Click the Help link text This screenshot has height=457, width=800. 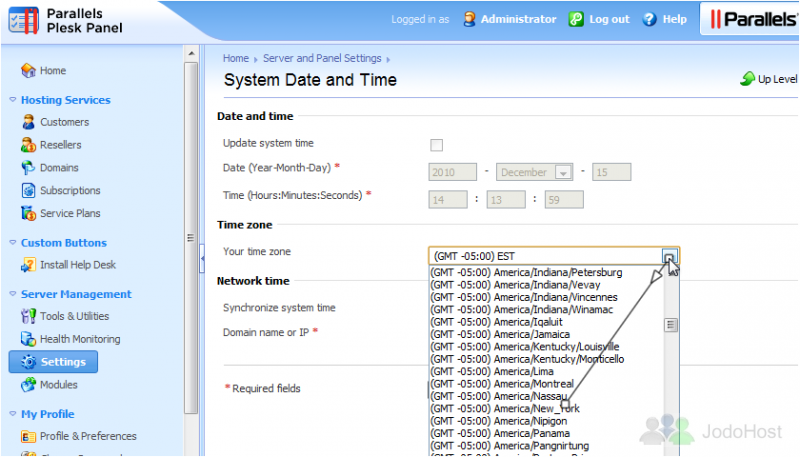tap(674, 19)
